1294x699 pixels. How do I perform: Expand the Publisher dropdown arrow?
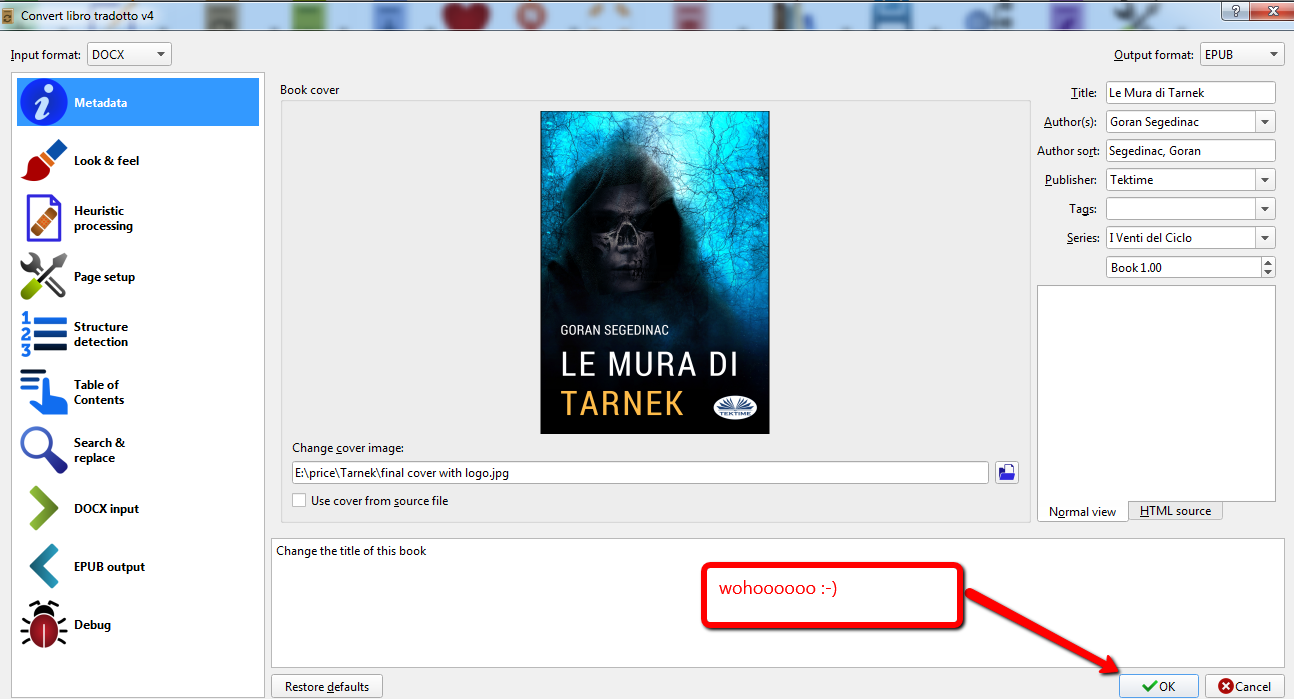[x=1266, y=180]
